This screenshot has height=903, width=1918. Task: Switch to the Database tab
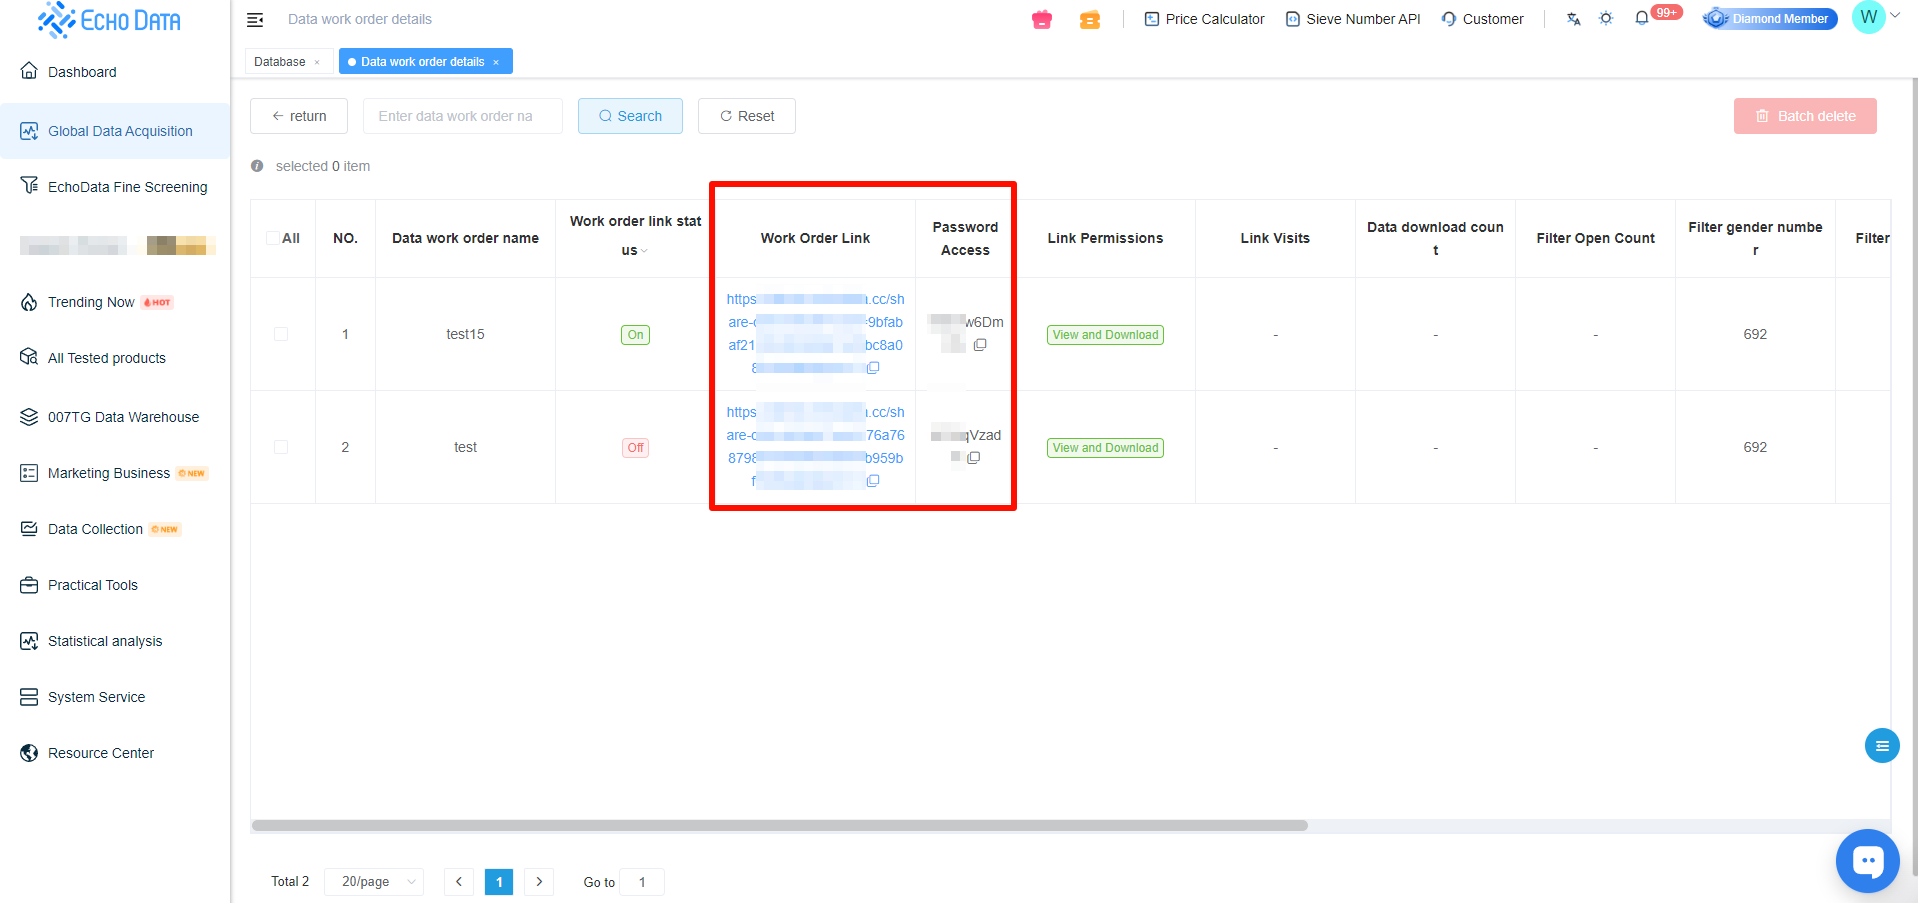coord(279,62)
